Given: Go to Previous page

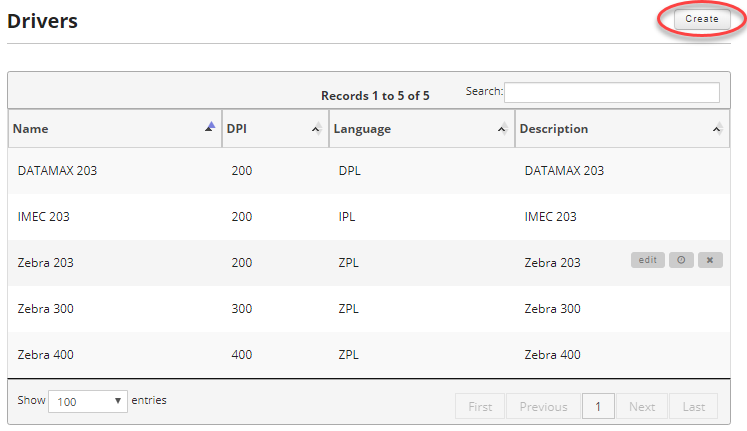Looking at the screenshot, I should (543, 406).
